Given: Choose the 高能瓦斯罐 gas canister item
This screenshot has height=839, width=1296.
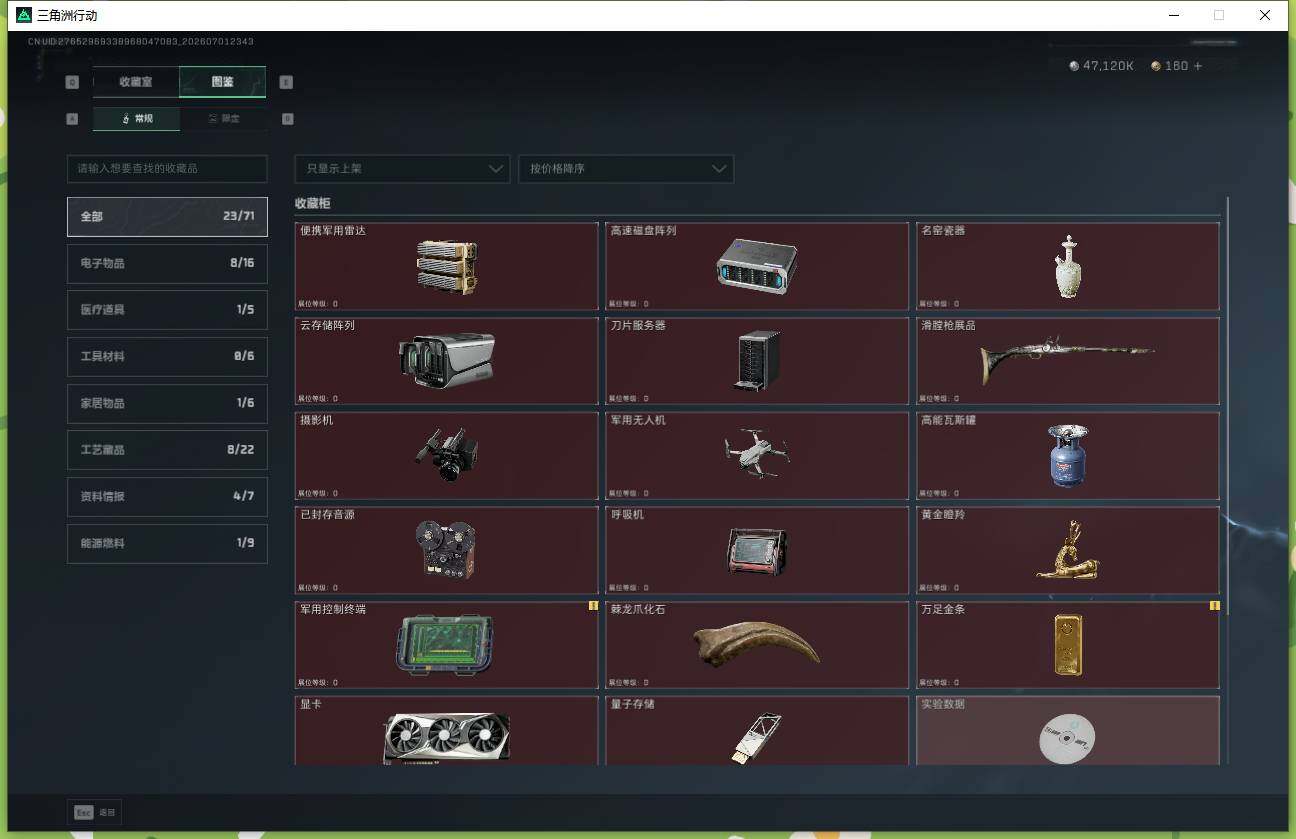Looking at the screenshot, I should [1068, 456].
